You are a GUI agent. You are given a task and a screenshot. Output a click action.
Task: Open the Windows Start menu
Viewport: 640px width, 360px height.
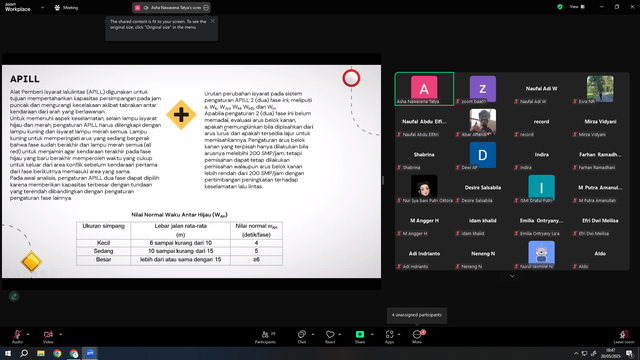[x=8, y=353]
